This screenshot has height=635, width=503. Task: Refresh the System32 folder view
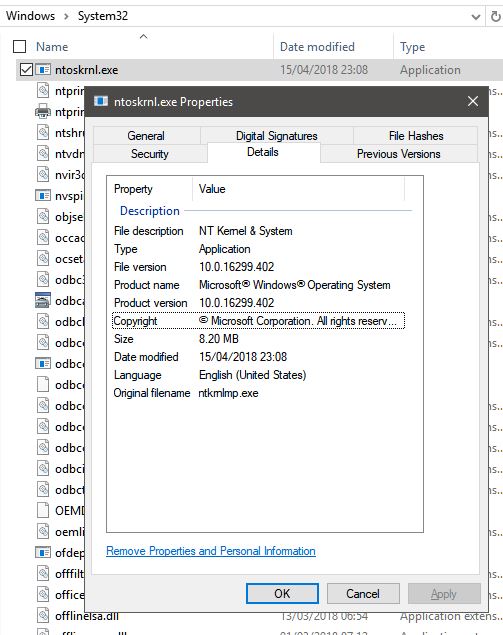coord(495,16)
